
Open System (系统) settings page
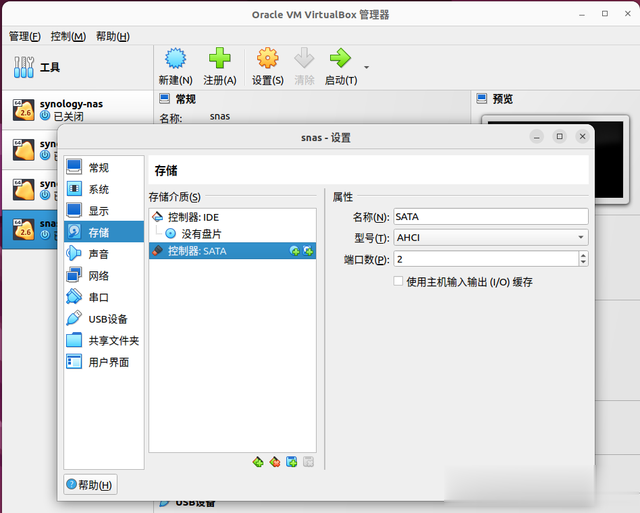(x=104, y=189)
